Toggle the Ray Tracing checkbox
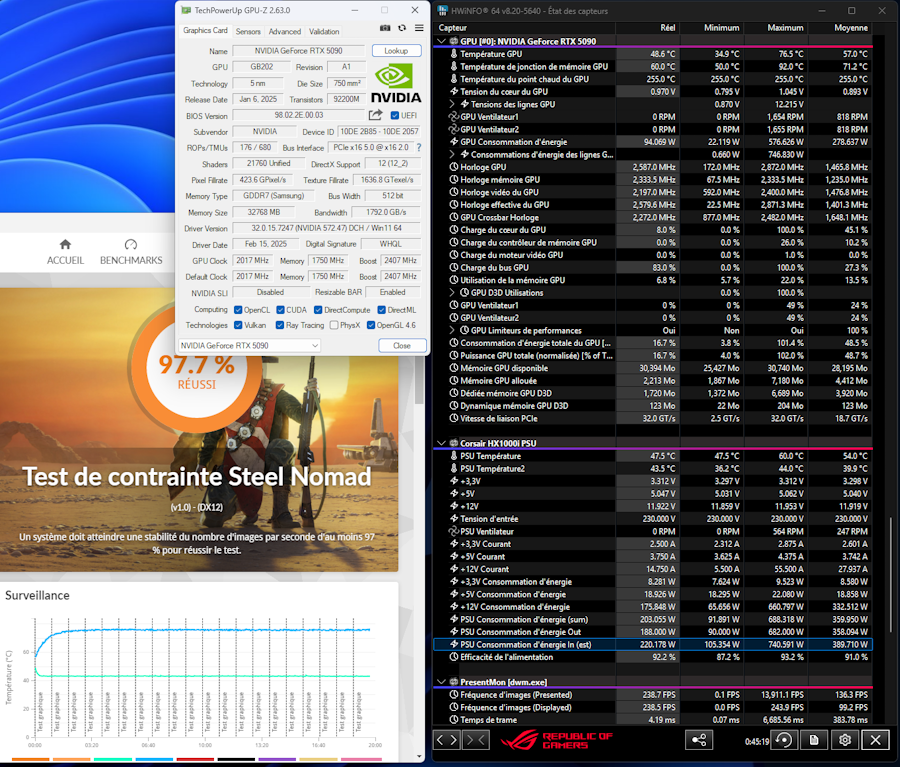Screen dimensions: 900x767 [280, 325]
